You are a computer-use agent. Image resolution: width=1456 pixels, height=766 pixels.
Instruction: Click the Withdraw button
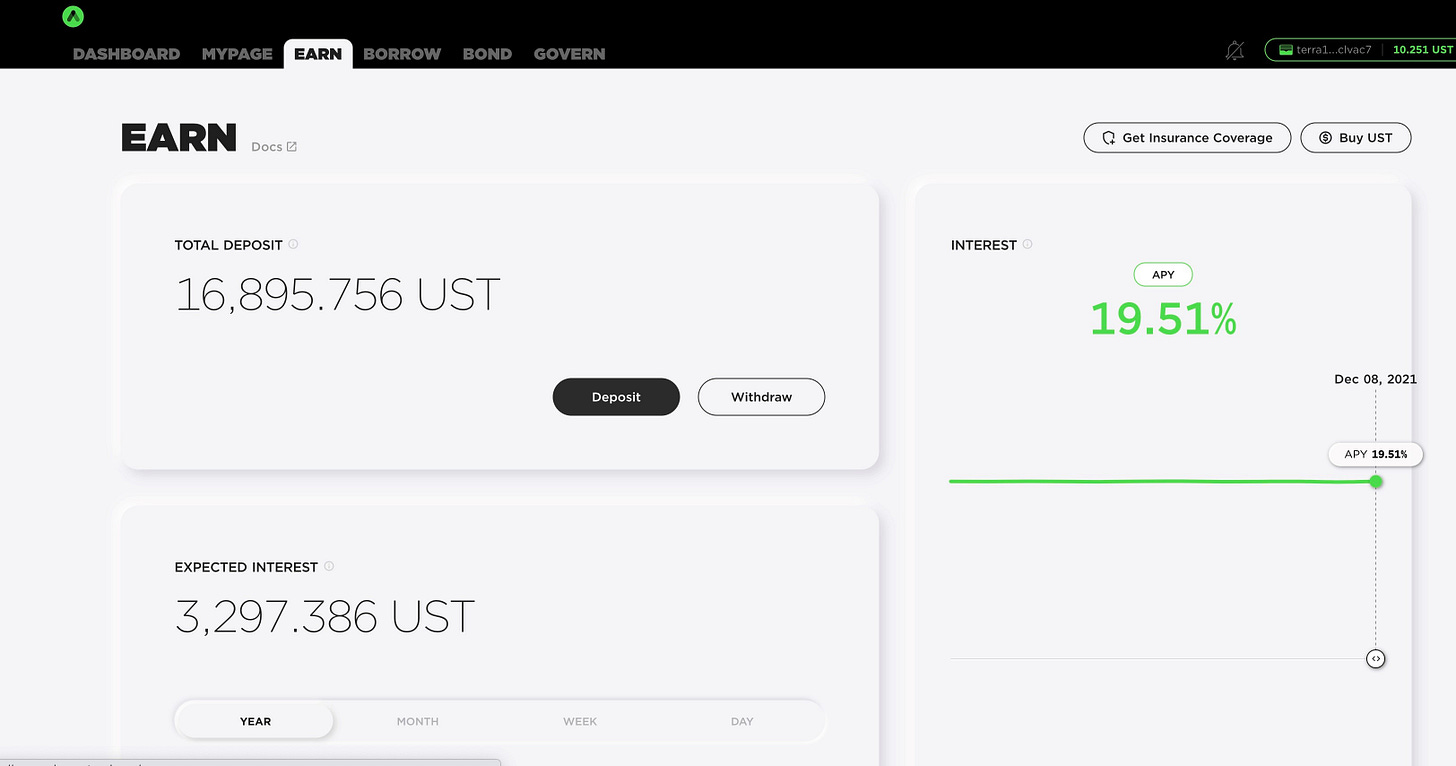pyautogui.click(x=761, y=397)
